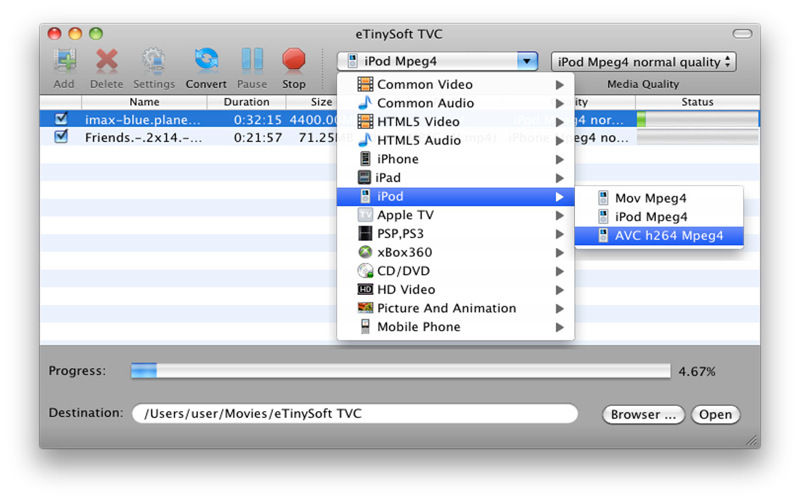
Task: Pause the conversion using Pause icon
Action: click(252, 62)
